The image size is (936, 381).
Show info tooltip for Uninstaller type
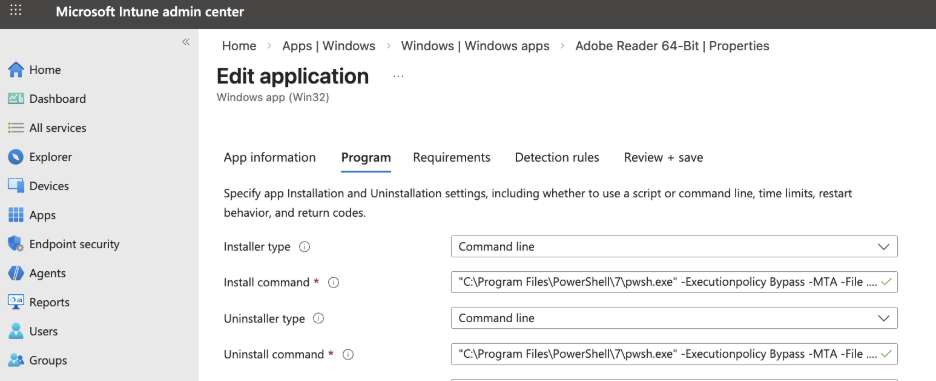[319, 318]
